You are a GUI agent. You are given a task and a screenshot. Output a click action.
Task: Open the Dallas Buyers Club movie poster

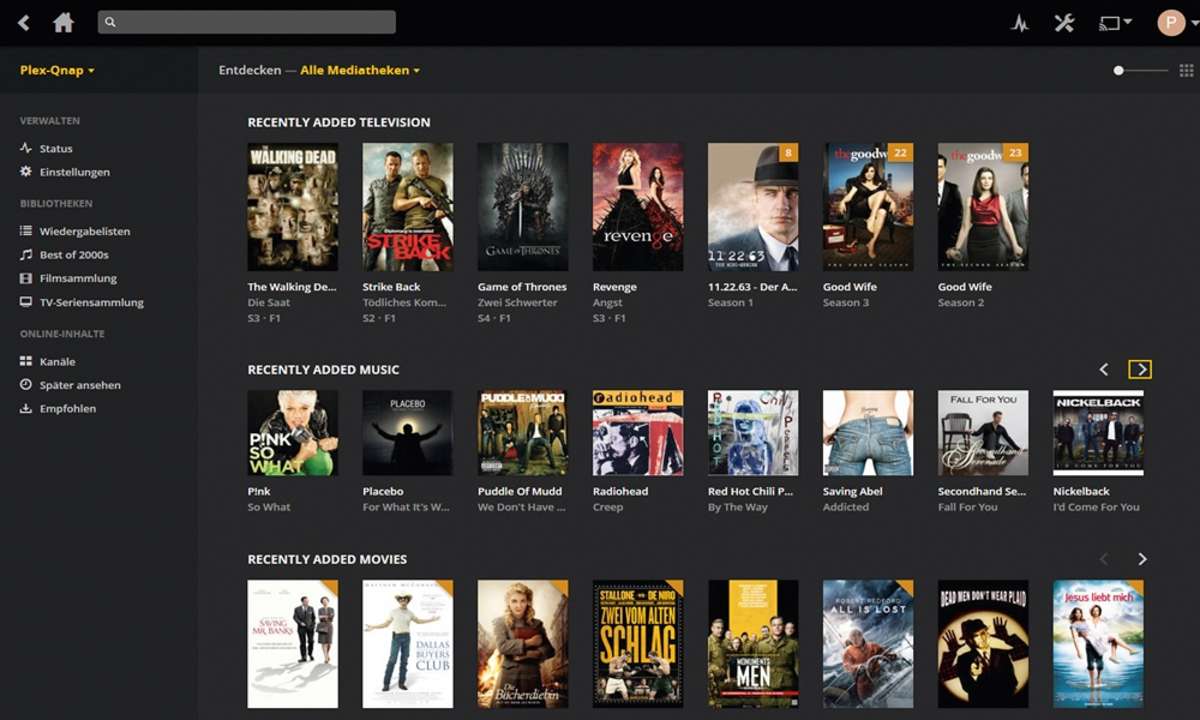click(x=408, y=644)
